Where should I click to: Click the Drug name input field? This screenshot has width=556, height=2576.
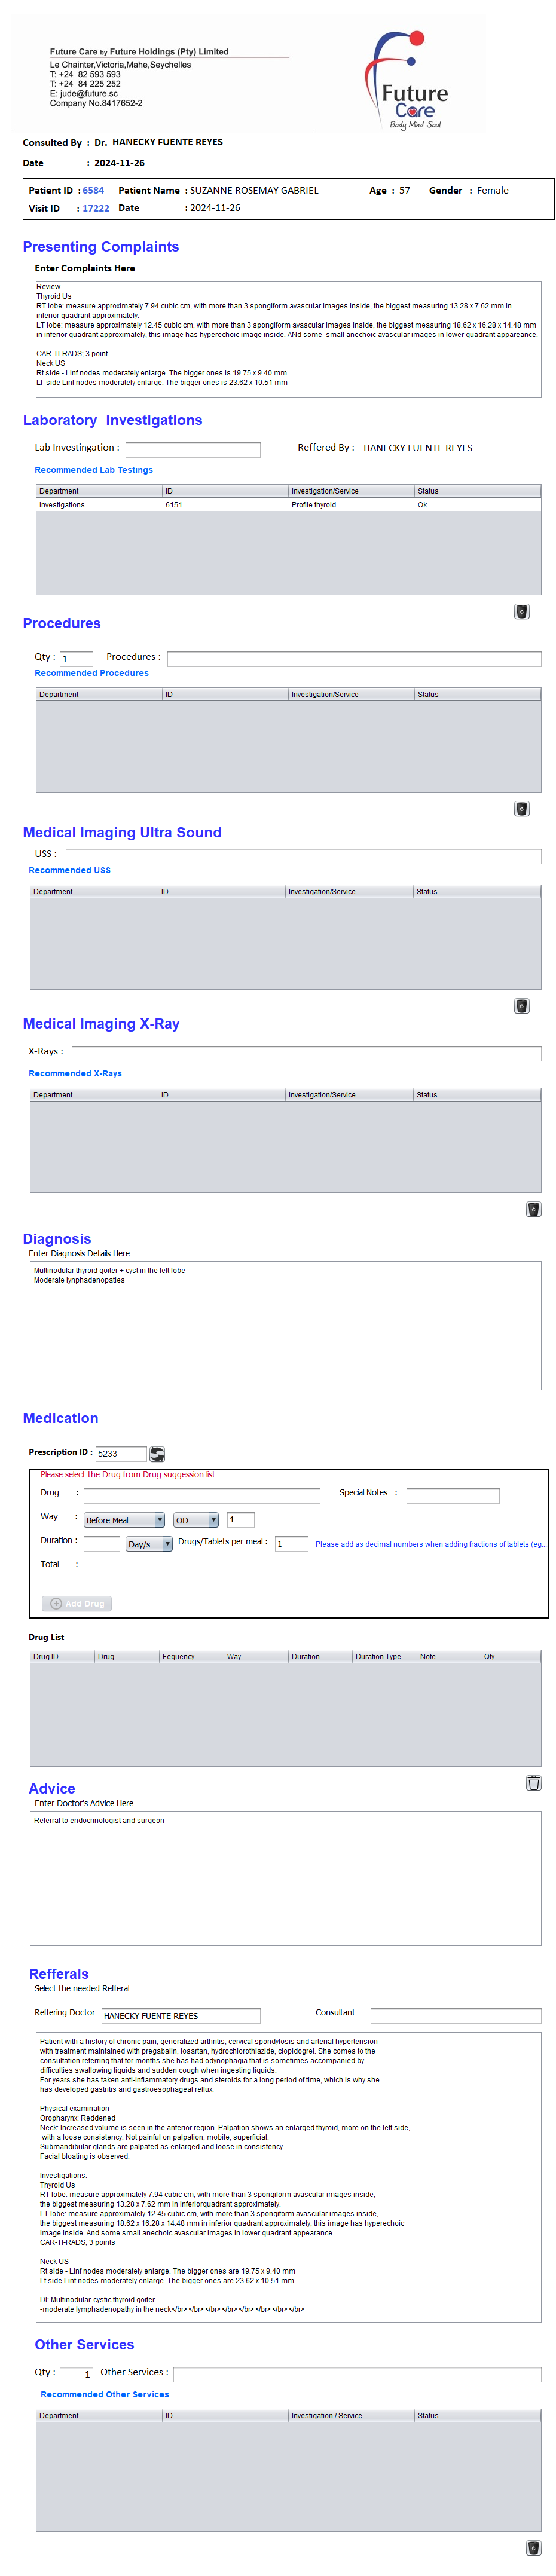coord(201,1496)
